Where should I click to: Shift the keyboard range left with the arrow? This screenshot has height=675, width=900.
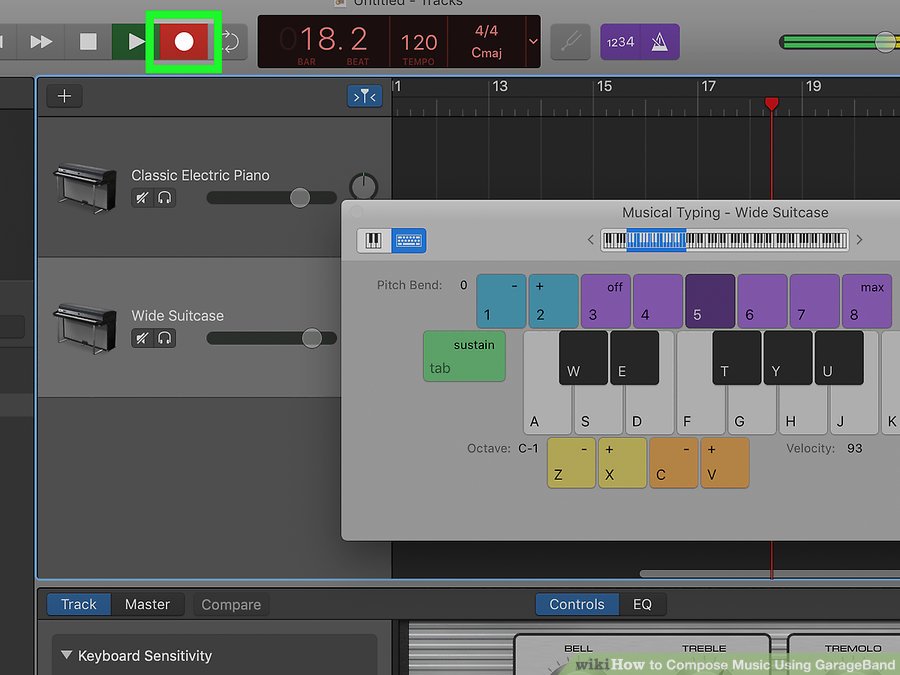coord(590,239)
